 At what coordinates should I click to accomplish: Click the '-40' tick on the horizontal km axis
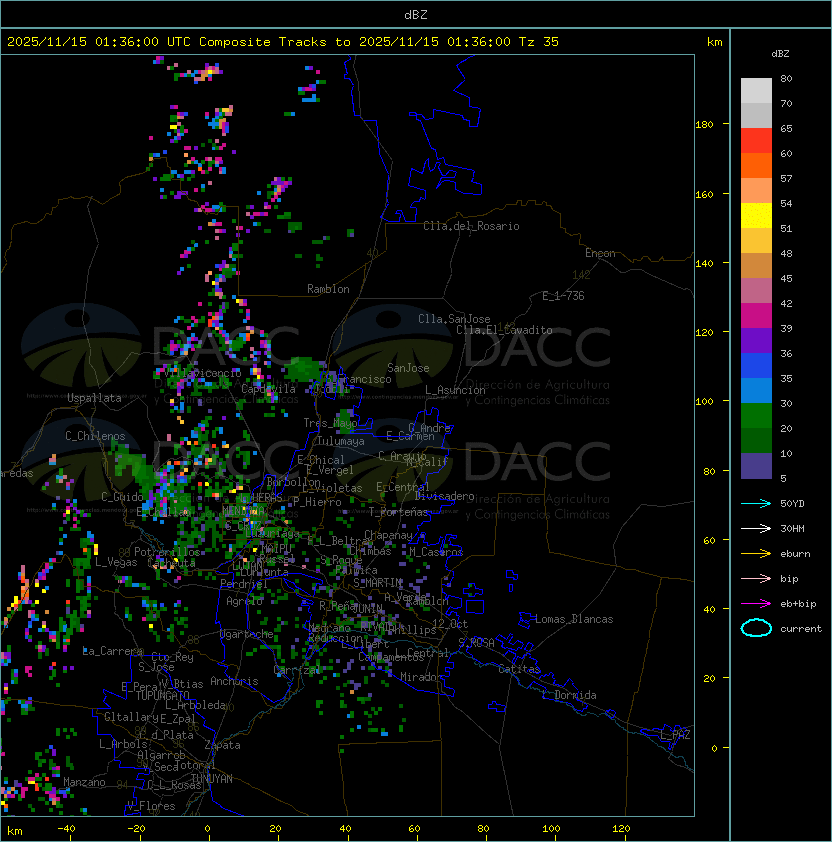coord(66,829)
